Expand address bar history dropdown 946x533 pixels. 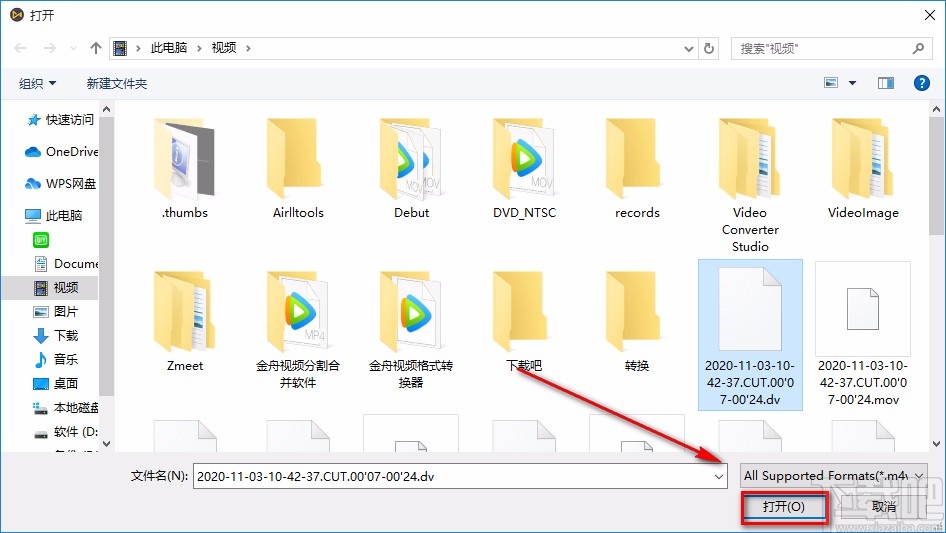point(688,49)
